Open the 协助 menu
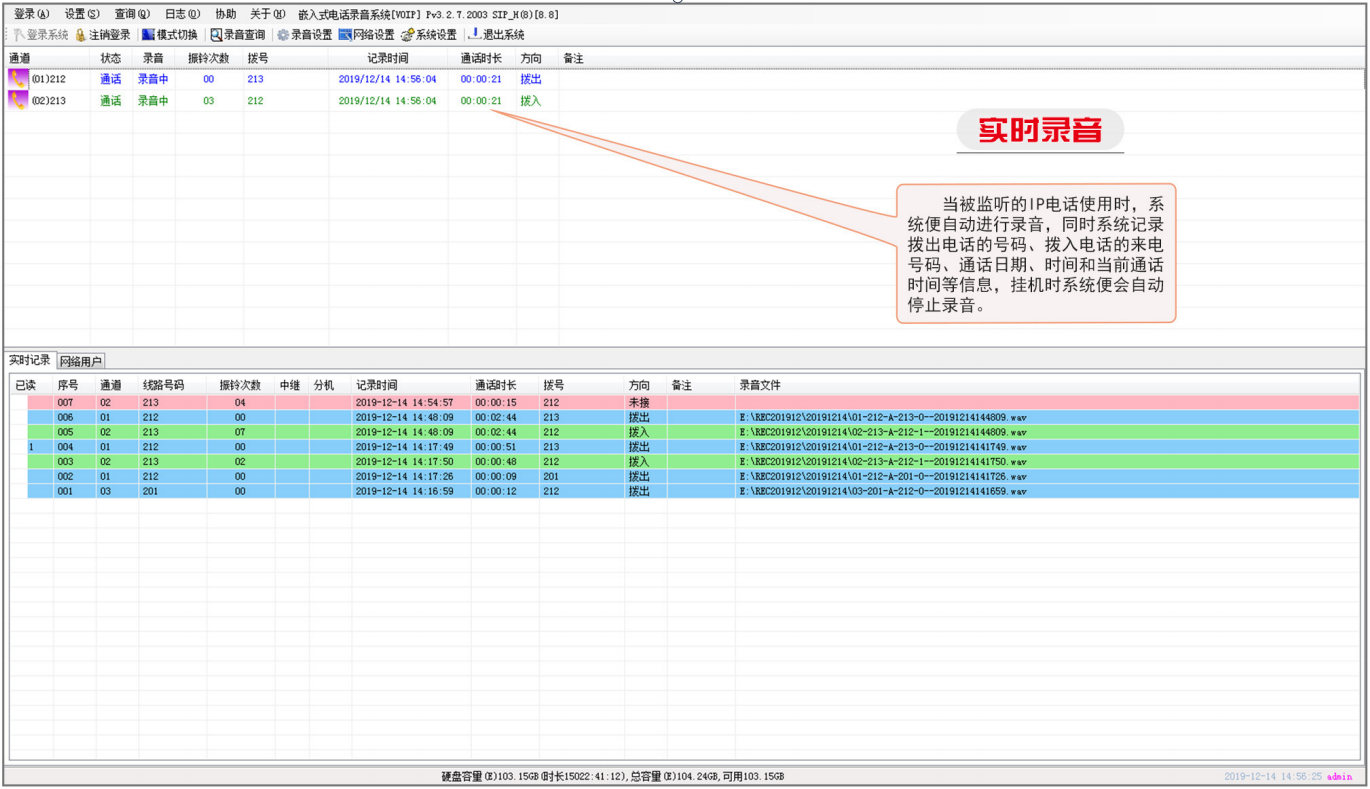Image resolution: width=1370 pixels, height=789 pixels. click(x=226, y=14)
